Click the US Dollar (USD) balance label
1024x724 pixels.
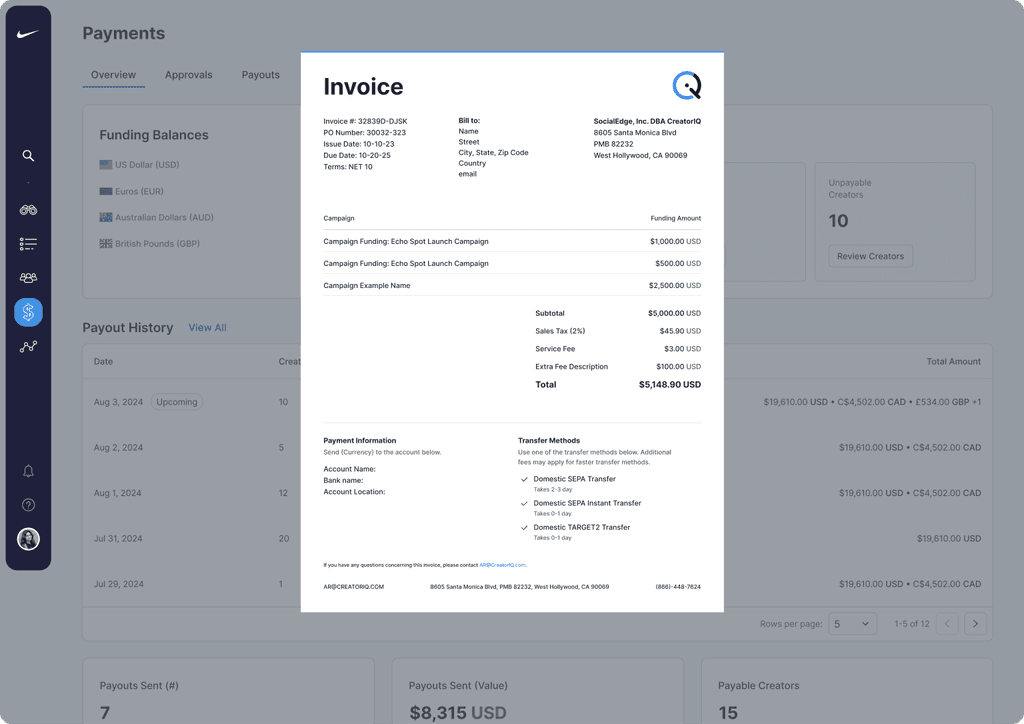(x=147, y=165)
